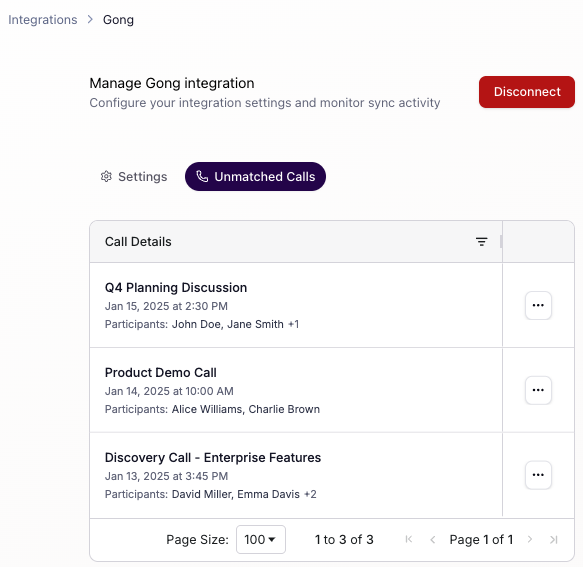Click the date Jan 14, 2025 at 10:00 AM

click(169, 391)
